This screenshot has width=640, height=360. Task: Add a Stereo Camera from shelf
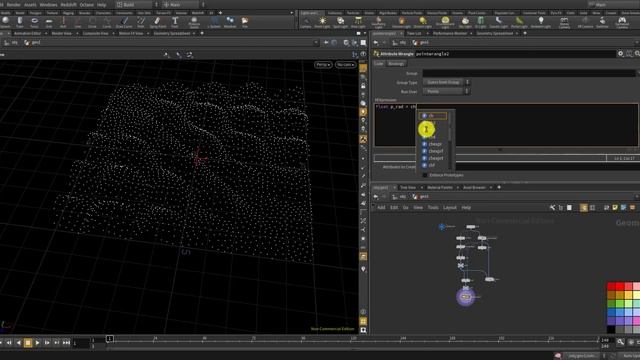[x=564, y=22]
